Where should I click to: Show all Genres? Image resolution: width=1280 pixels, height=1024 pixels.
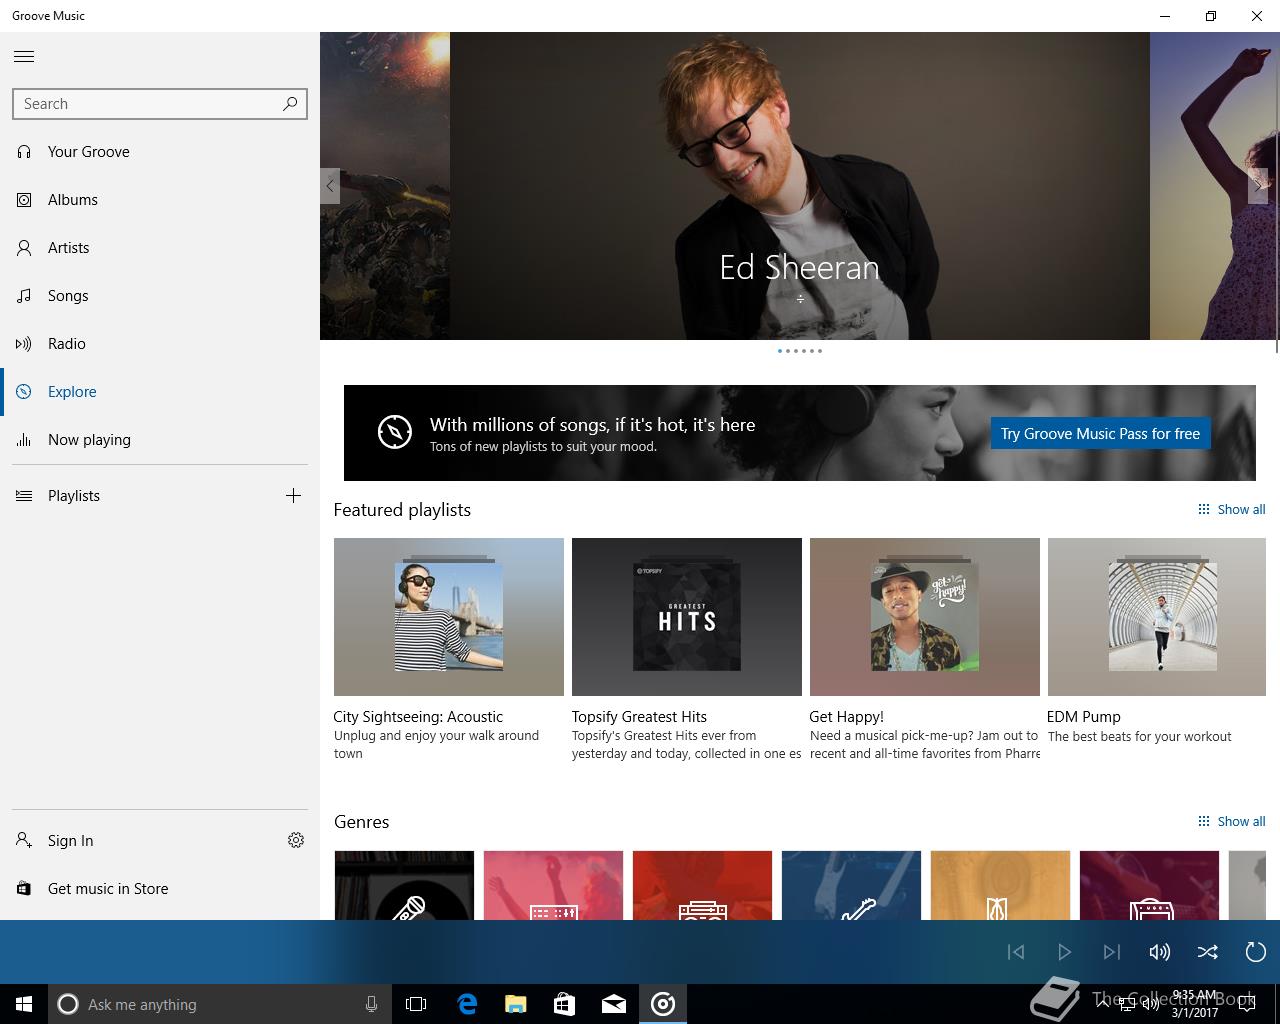click(1231, 821)
